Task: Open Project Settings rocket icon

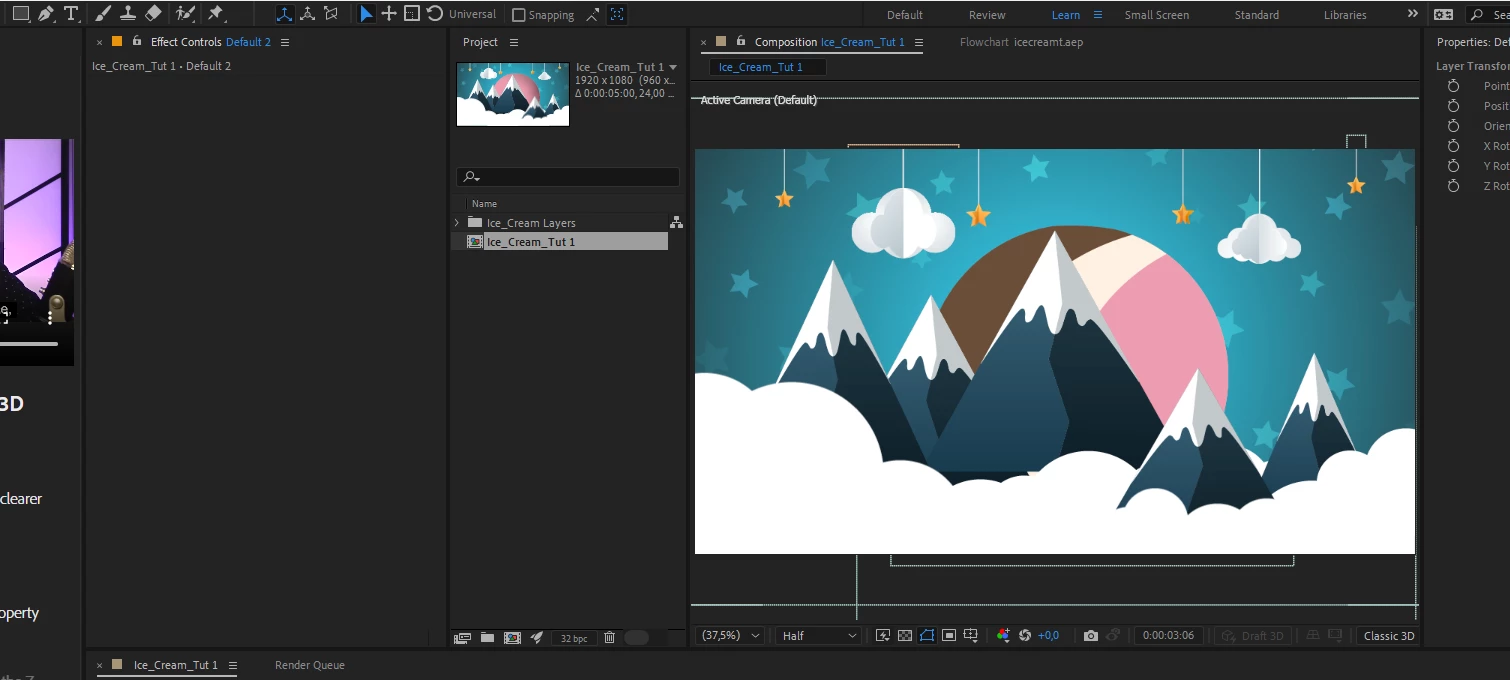Action: (x=537, y=637)
